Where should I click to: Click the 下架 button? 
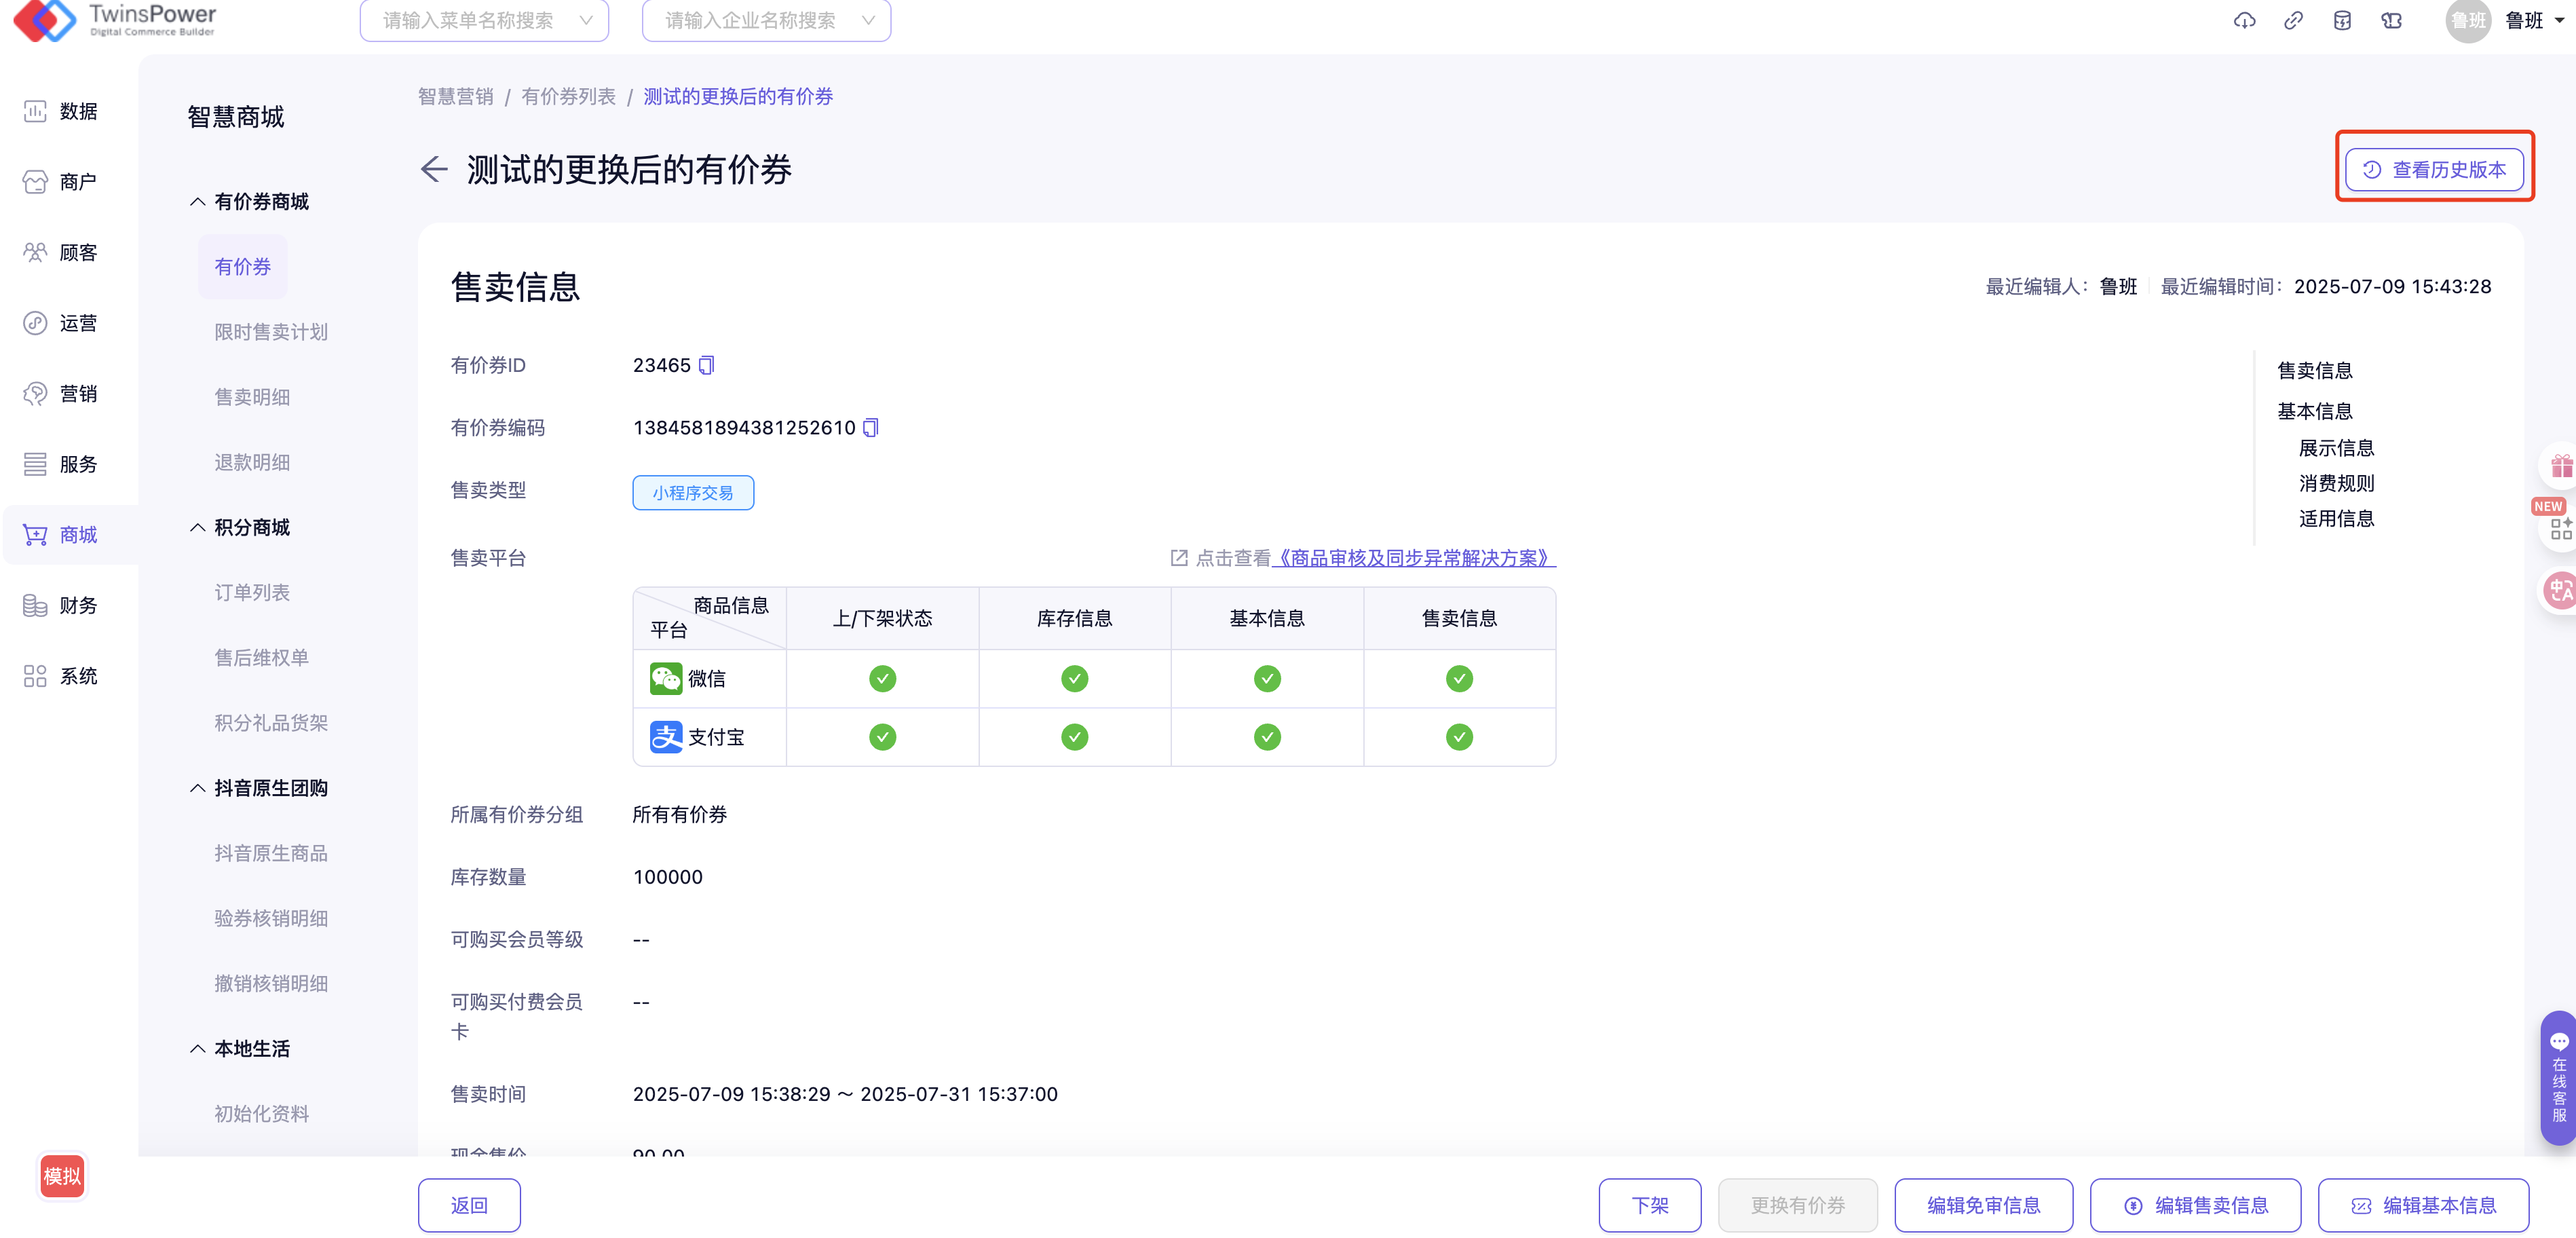click(x=1649, y=1205)
